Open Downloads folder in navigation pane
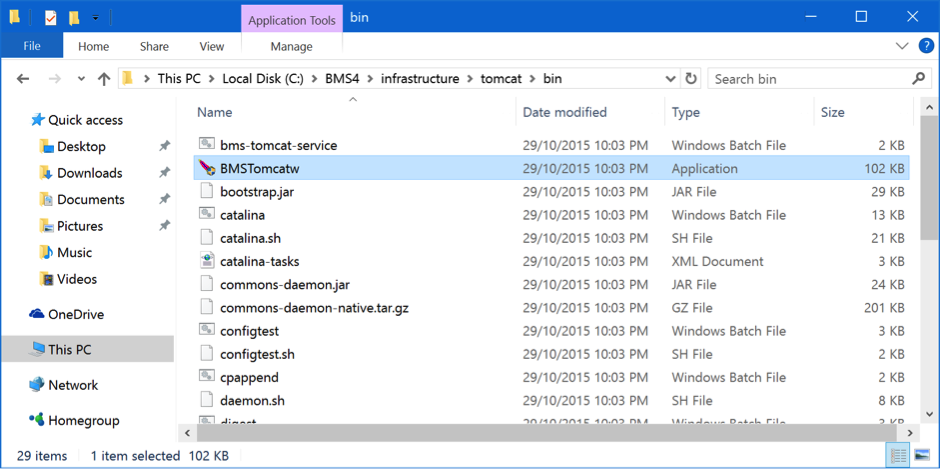941x469 pixels. click(89, 173)
